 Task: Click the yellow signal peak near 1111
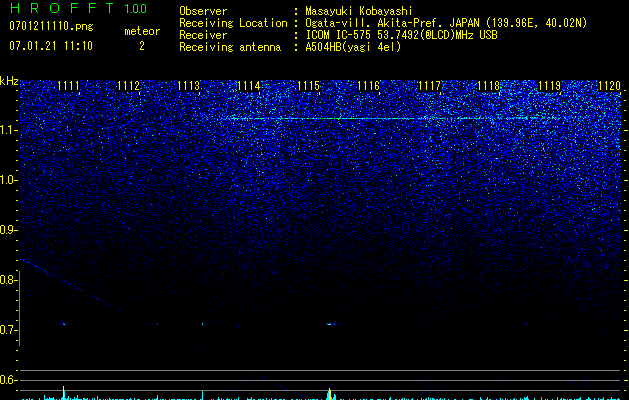(63, 392)
